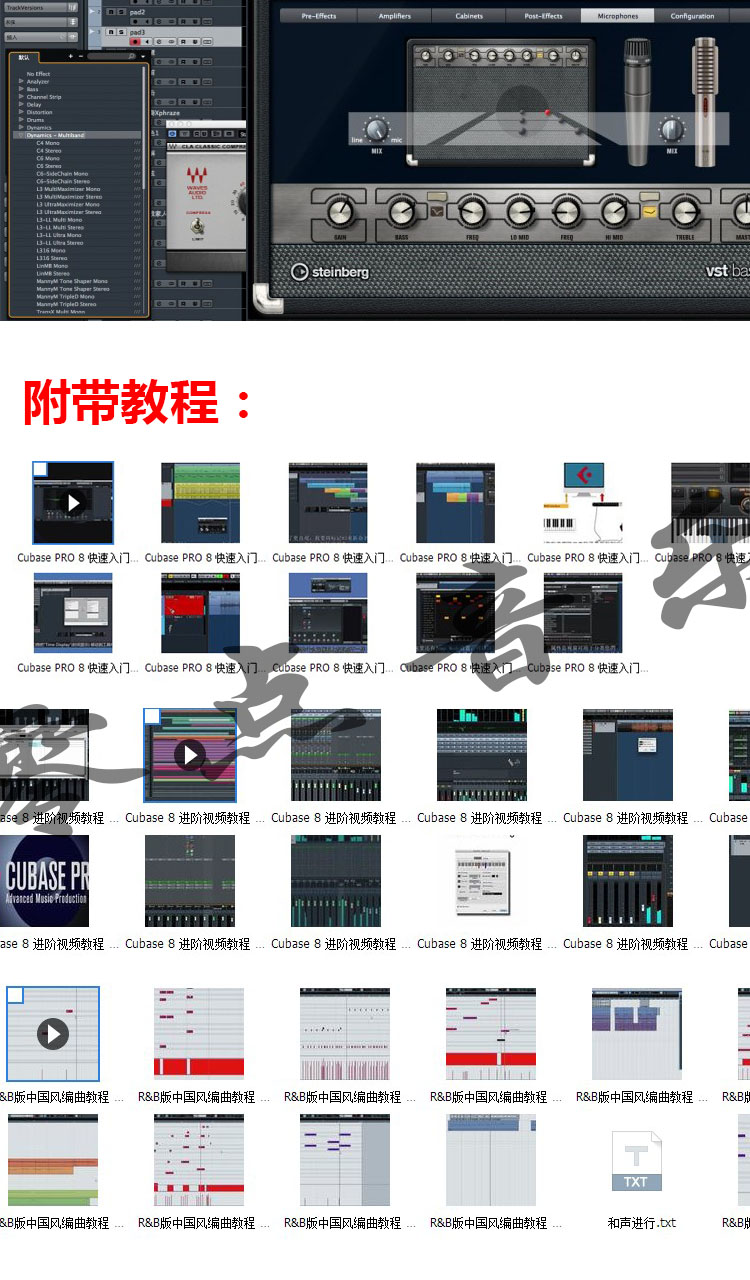Arm the red record button on pad3

[x=135, y=42]
